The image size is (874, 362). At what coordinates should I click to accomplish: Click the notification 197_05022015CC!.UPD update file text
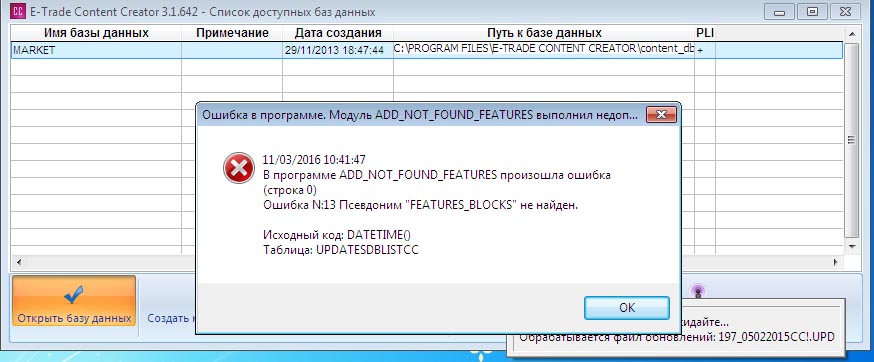pyautogui.click(x=677, y=337)
